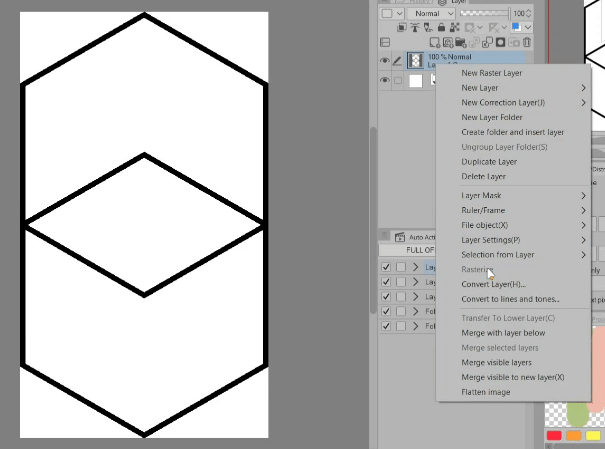Open the Normal blending mode dropdown
This screenshot has width=605, height=449.
434,13
